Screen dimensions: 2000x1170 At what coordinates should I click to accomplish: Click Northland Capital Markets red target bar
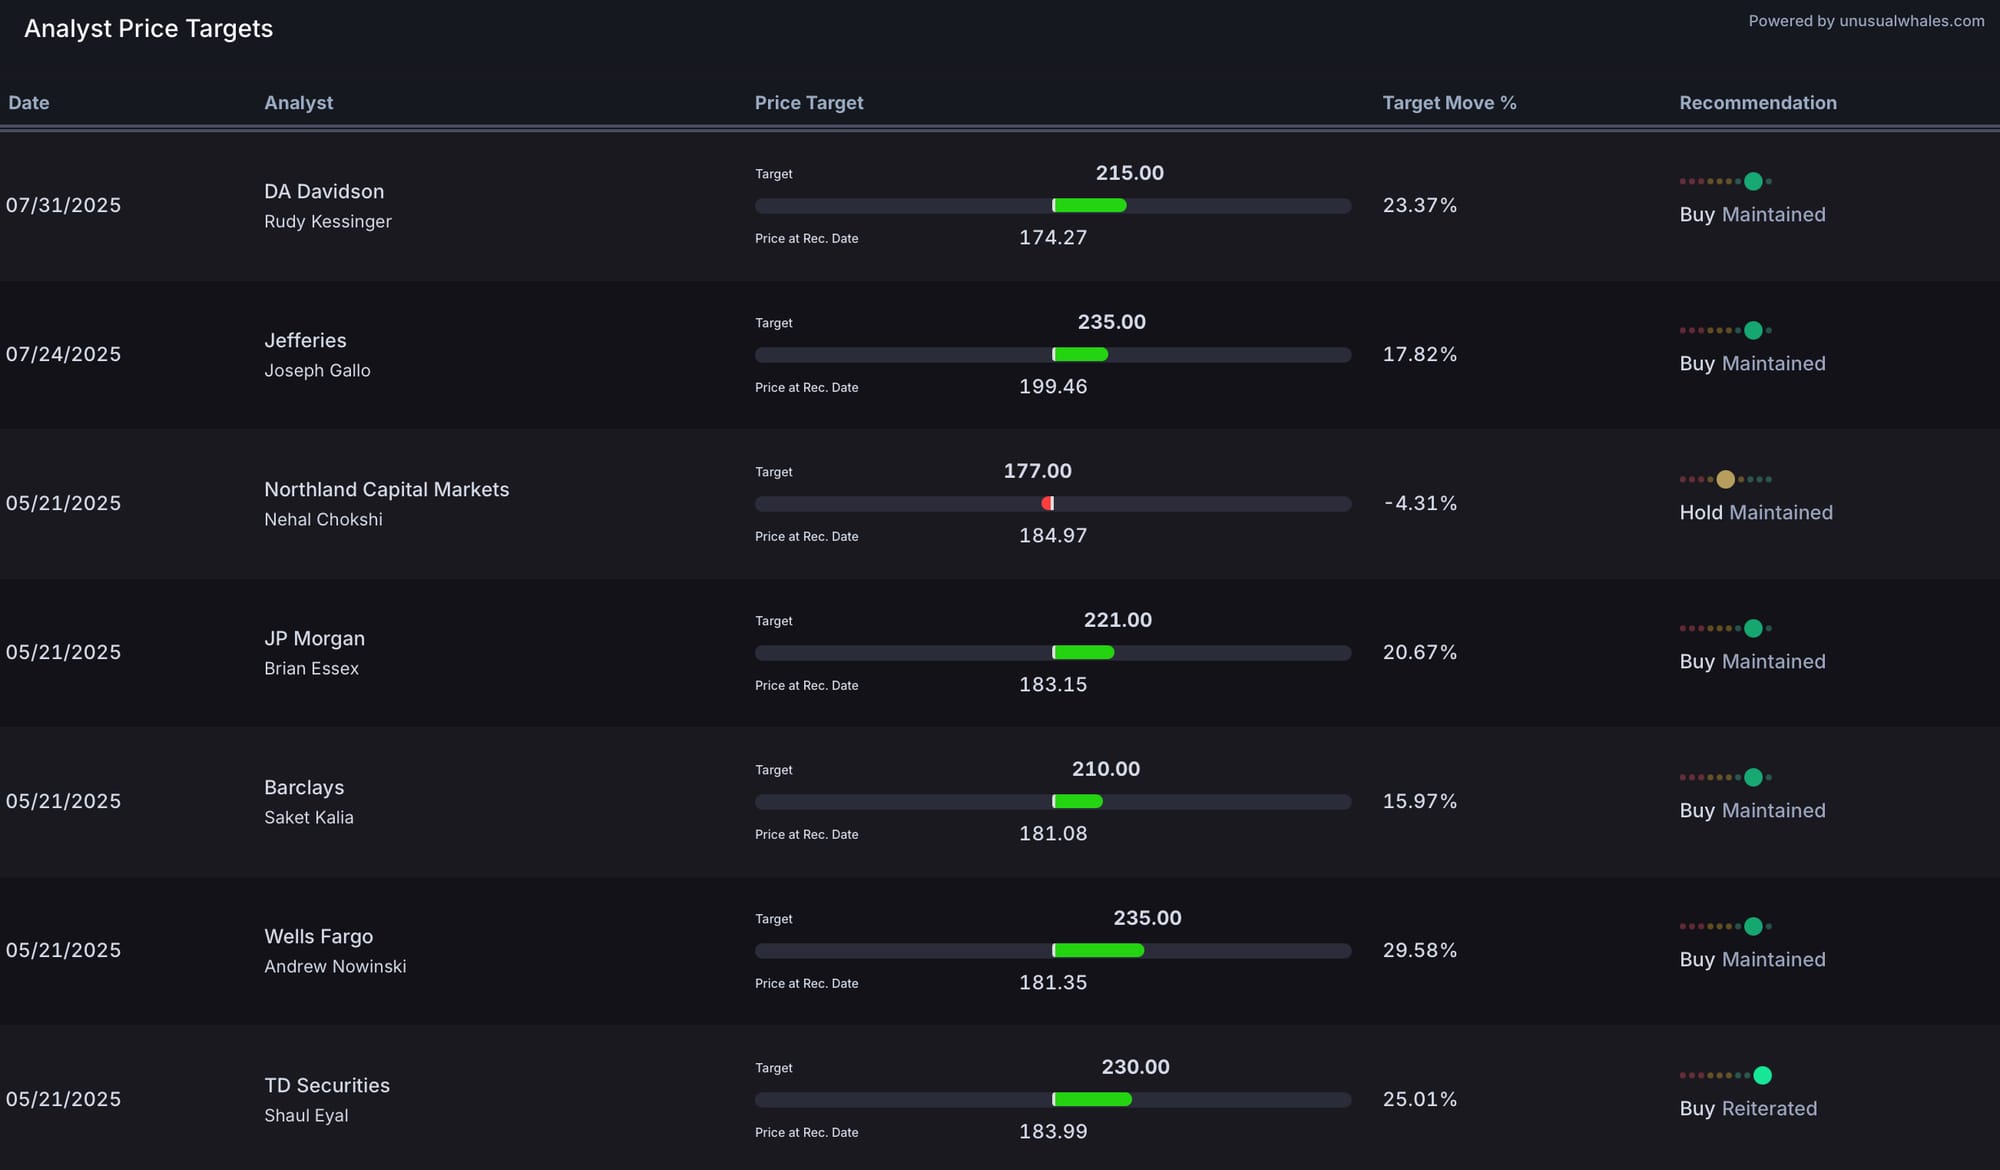(x=1047, y=504)
